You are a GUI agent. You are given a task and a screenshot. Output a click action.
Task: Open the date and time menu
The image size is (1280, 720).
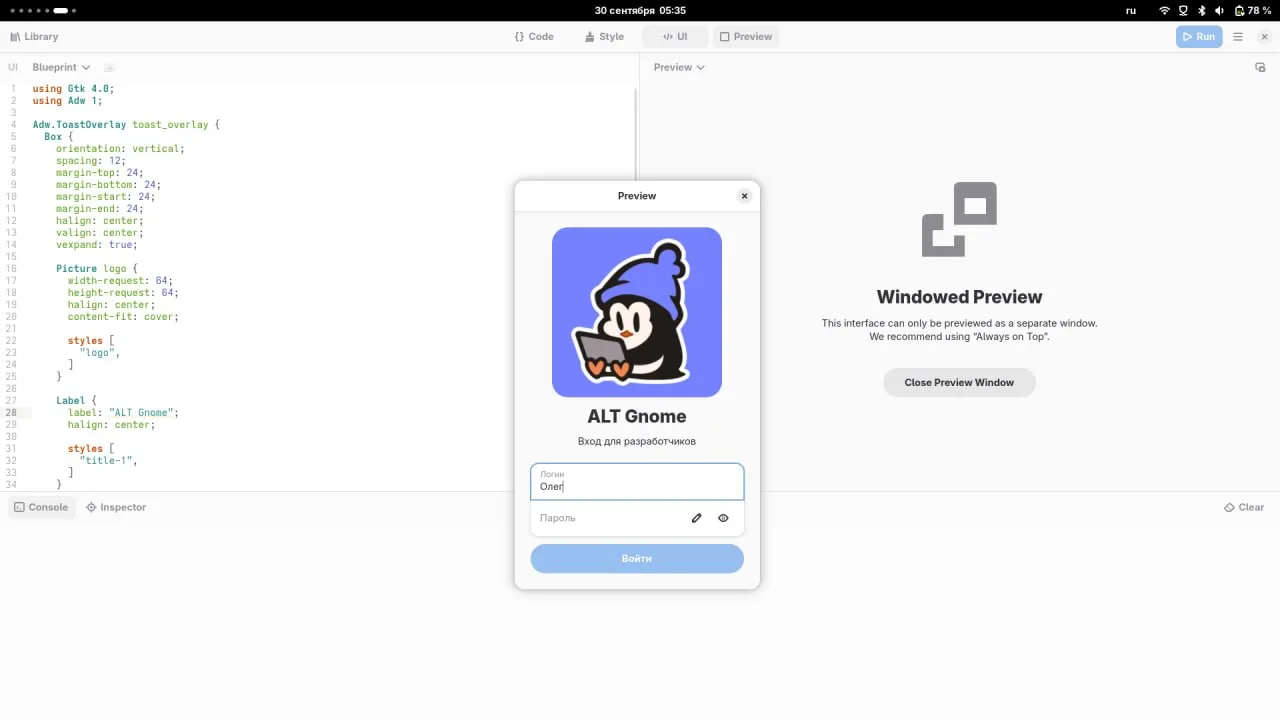click(x=640, y=10)
